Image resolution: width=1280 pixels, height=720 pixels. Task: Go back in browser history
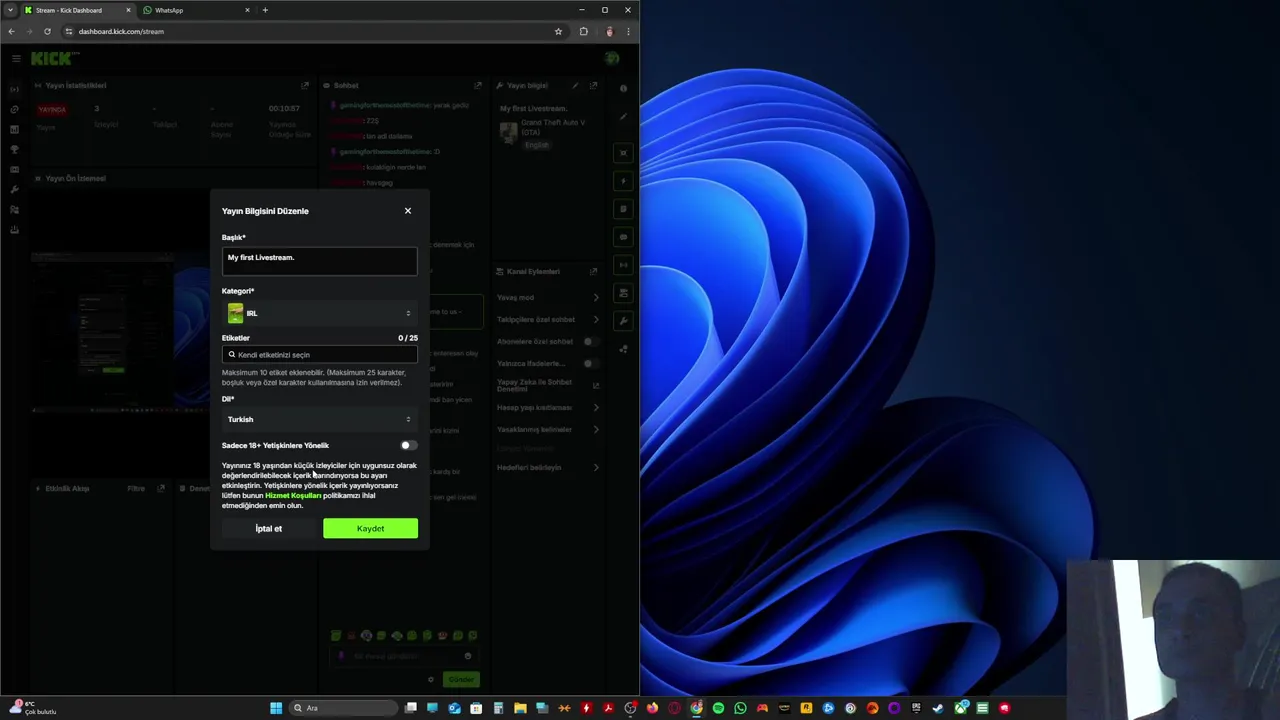[x=11, y=31]
